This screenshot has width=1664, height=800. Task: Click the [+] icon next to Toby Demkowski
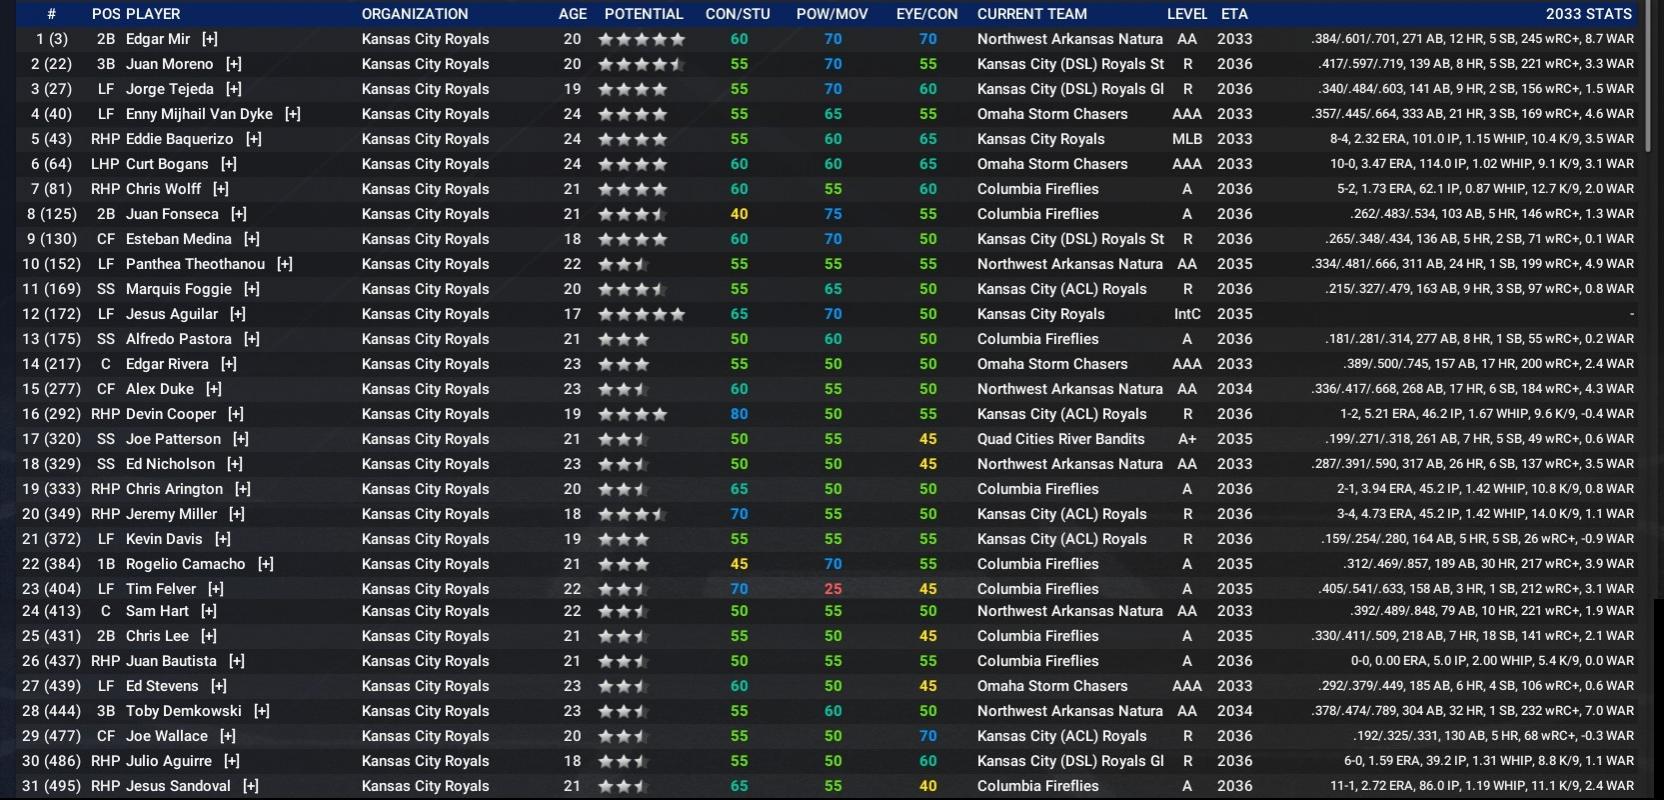[261, 711]
